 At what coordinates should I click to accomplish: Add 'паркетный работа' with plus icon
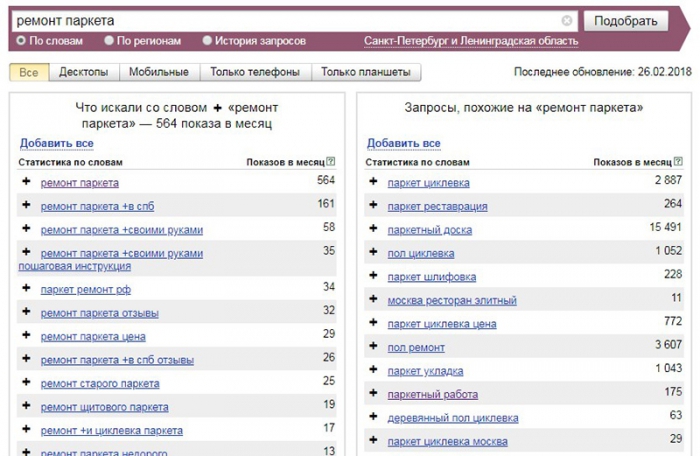click(374, 393)
